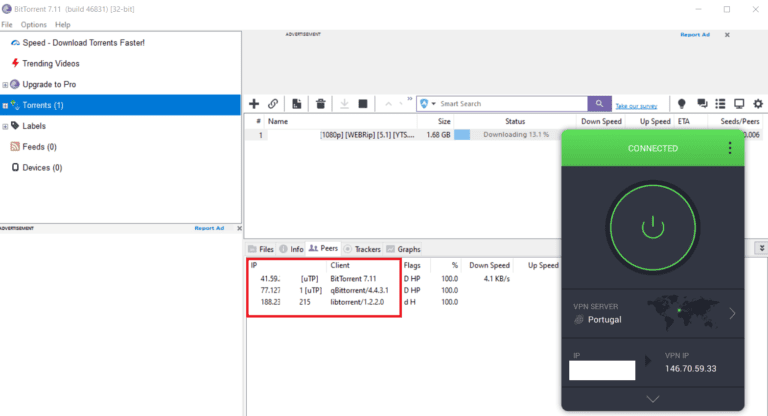Click the Stop torrent square icon
Image resolution: width=768 pixels, height=416 pixels.
(x=362, y=104)
